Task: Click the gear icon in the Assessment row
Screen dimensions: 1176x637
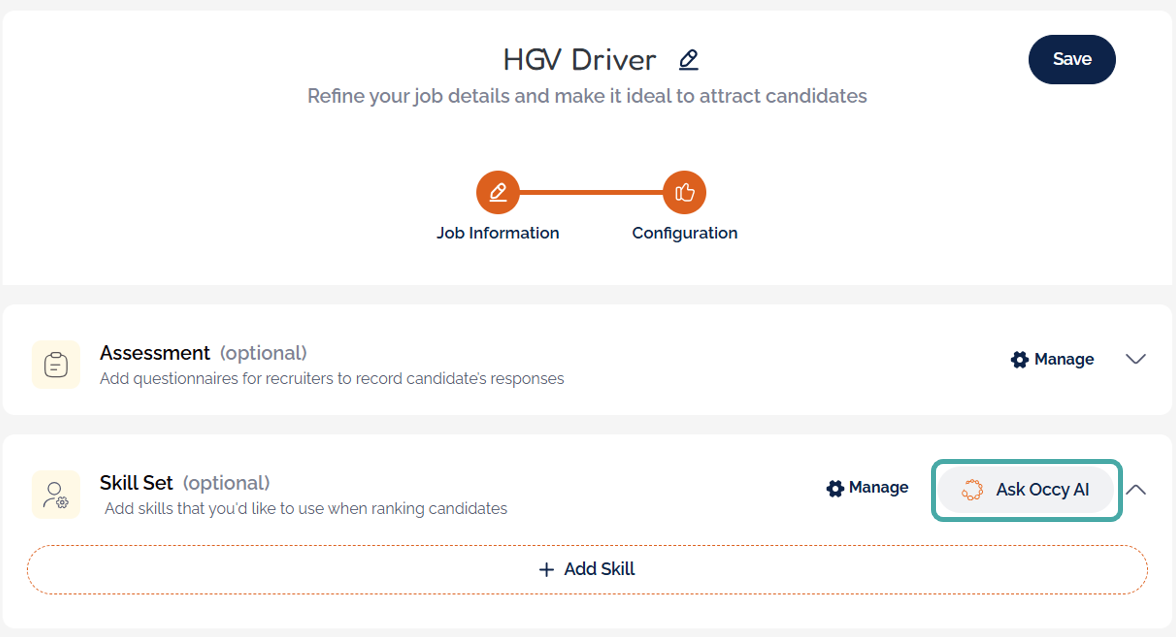Action: pyautogui.click(x=1020, y=359)
